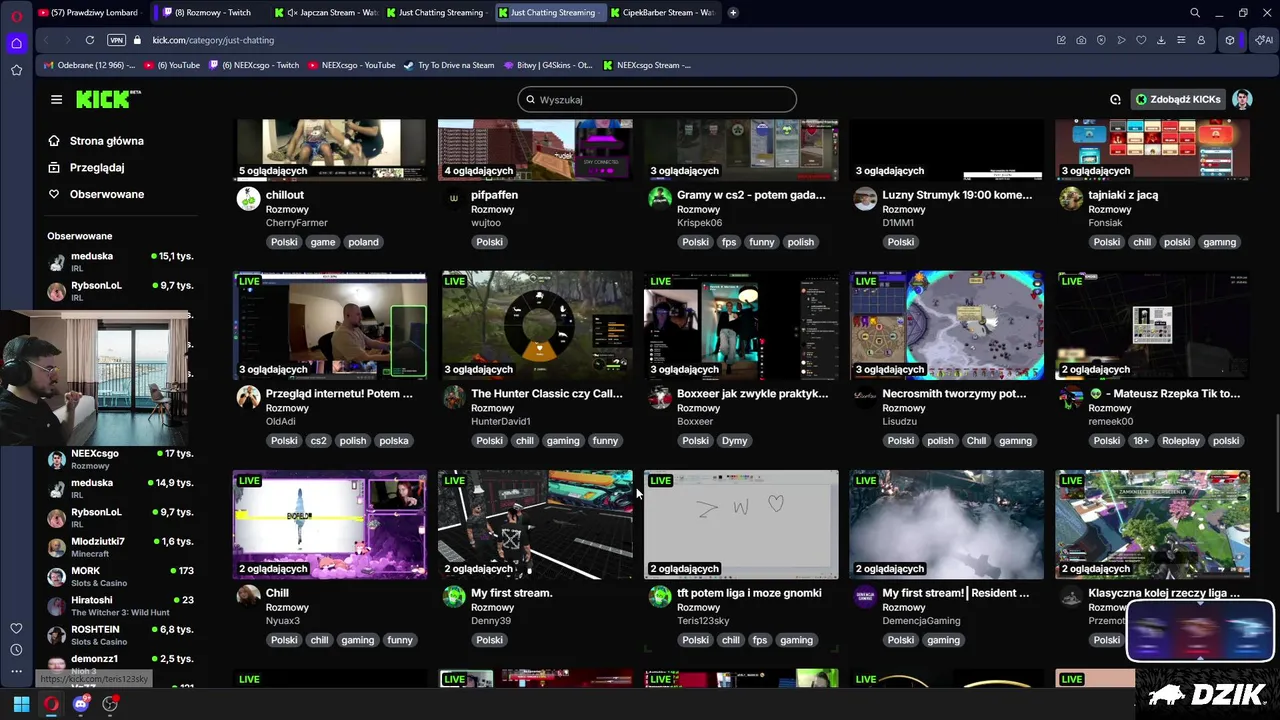Open Bitwy G4Skins bookmark
The height and width of the screenshot is (720, 1280).
point(549,65)
